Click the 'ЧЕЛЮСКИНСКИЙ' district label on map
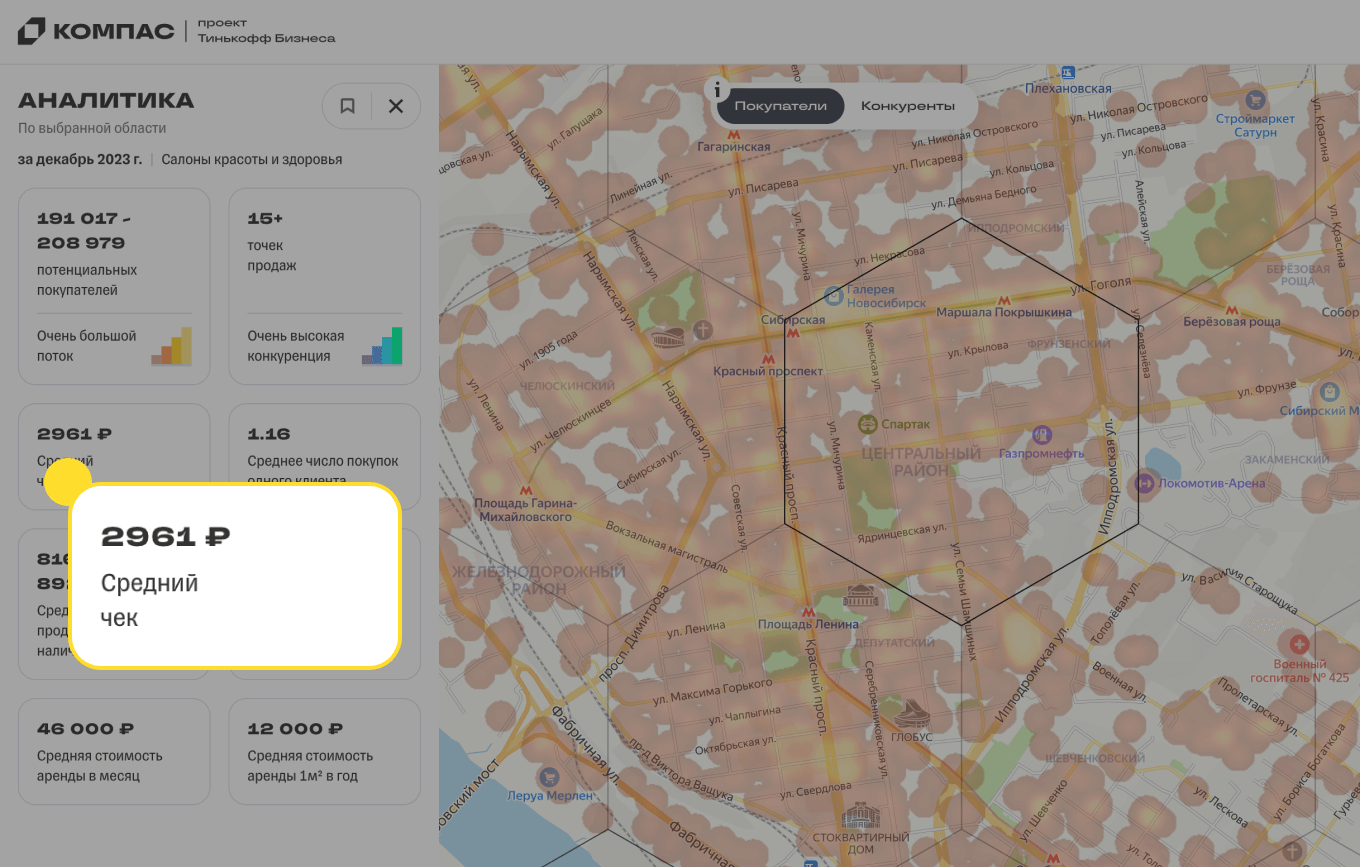This screenshot has height=867, width=1360. (x=567, y=386)
